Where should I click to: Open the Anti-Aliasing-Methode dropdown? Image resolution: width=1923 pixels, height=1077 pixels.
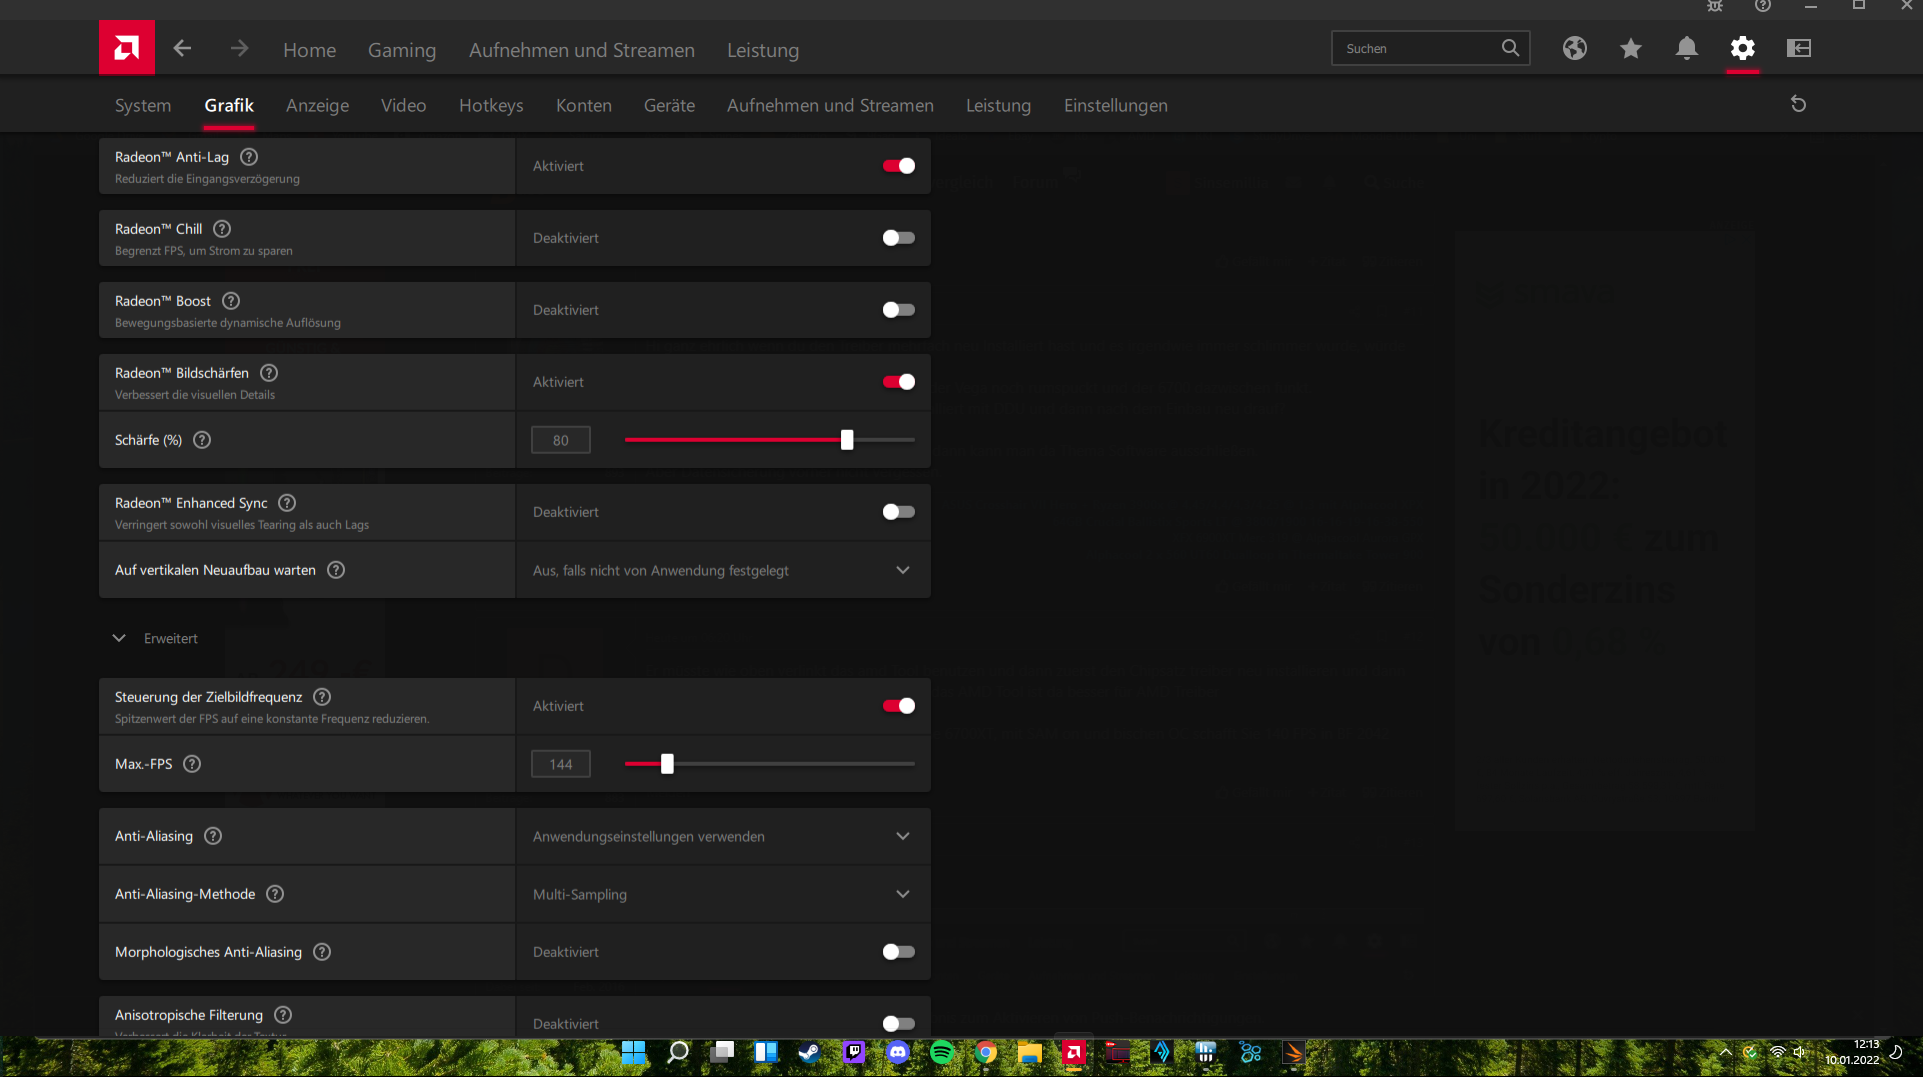[x=723, y=894]
